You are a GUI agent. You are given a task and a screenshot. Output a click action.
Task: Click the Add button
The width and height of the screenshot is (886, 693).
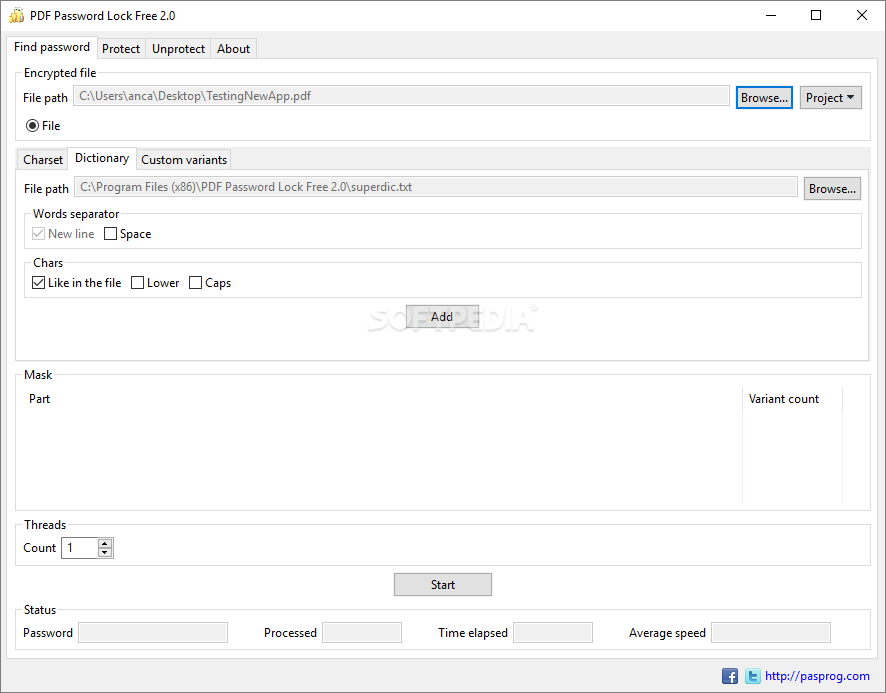click(442, 317)
